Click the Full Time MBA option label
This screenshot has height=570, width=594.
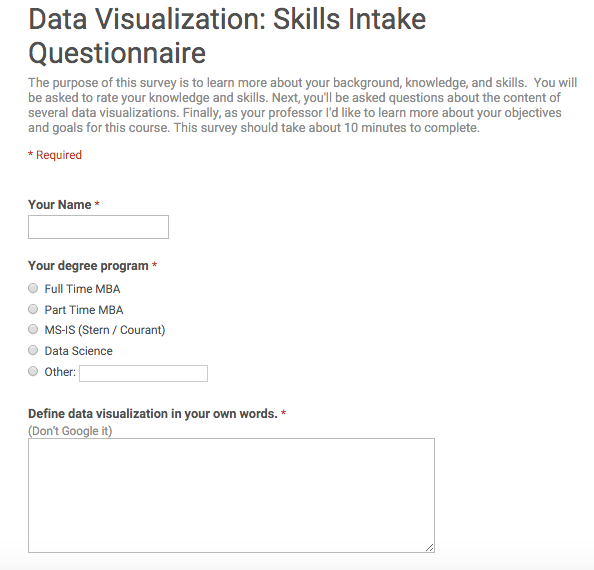(83, 289)
